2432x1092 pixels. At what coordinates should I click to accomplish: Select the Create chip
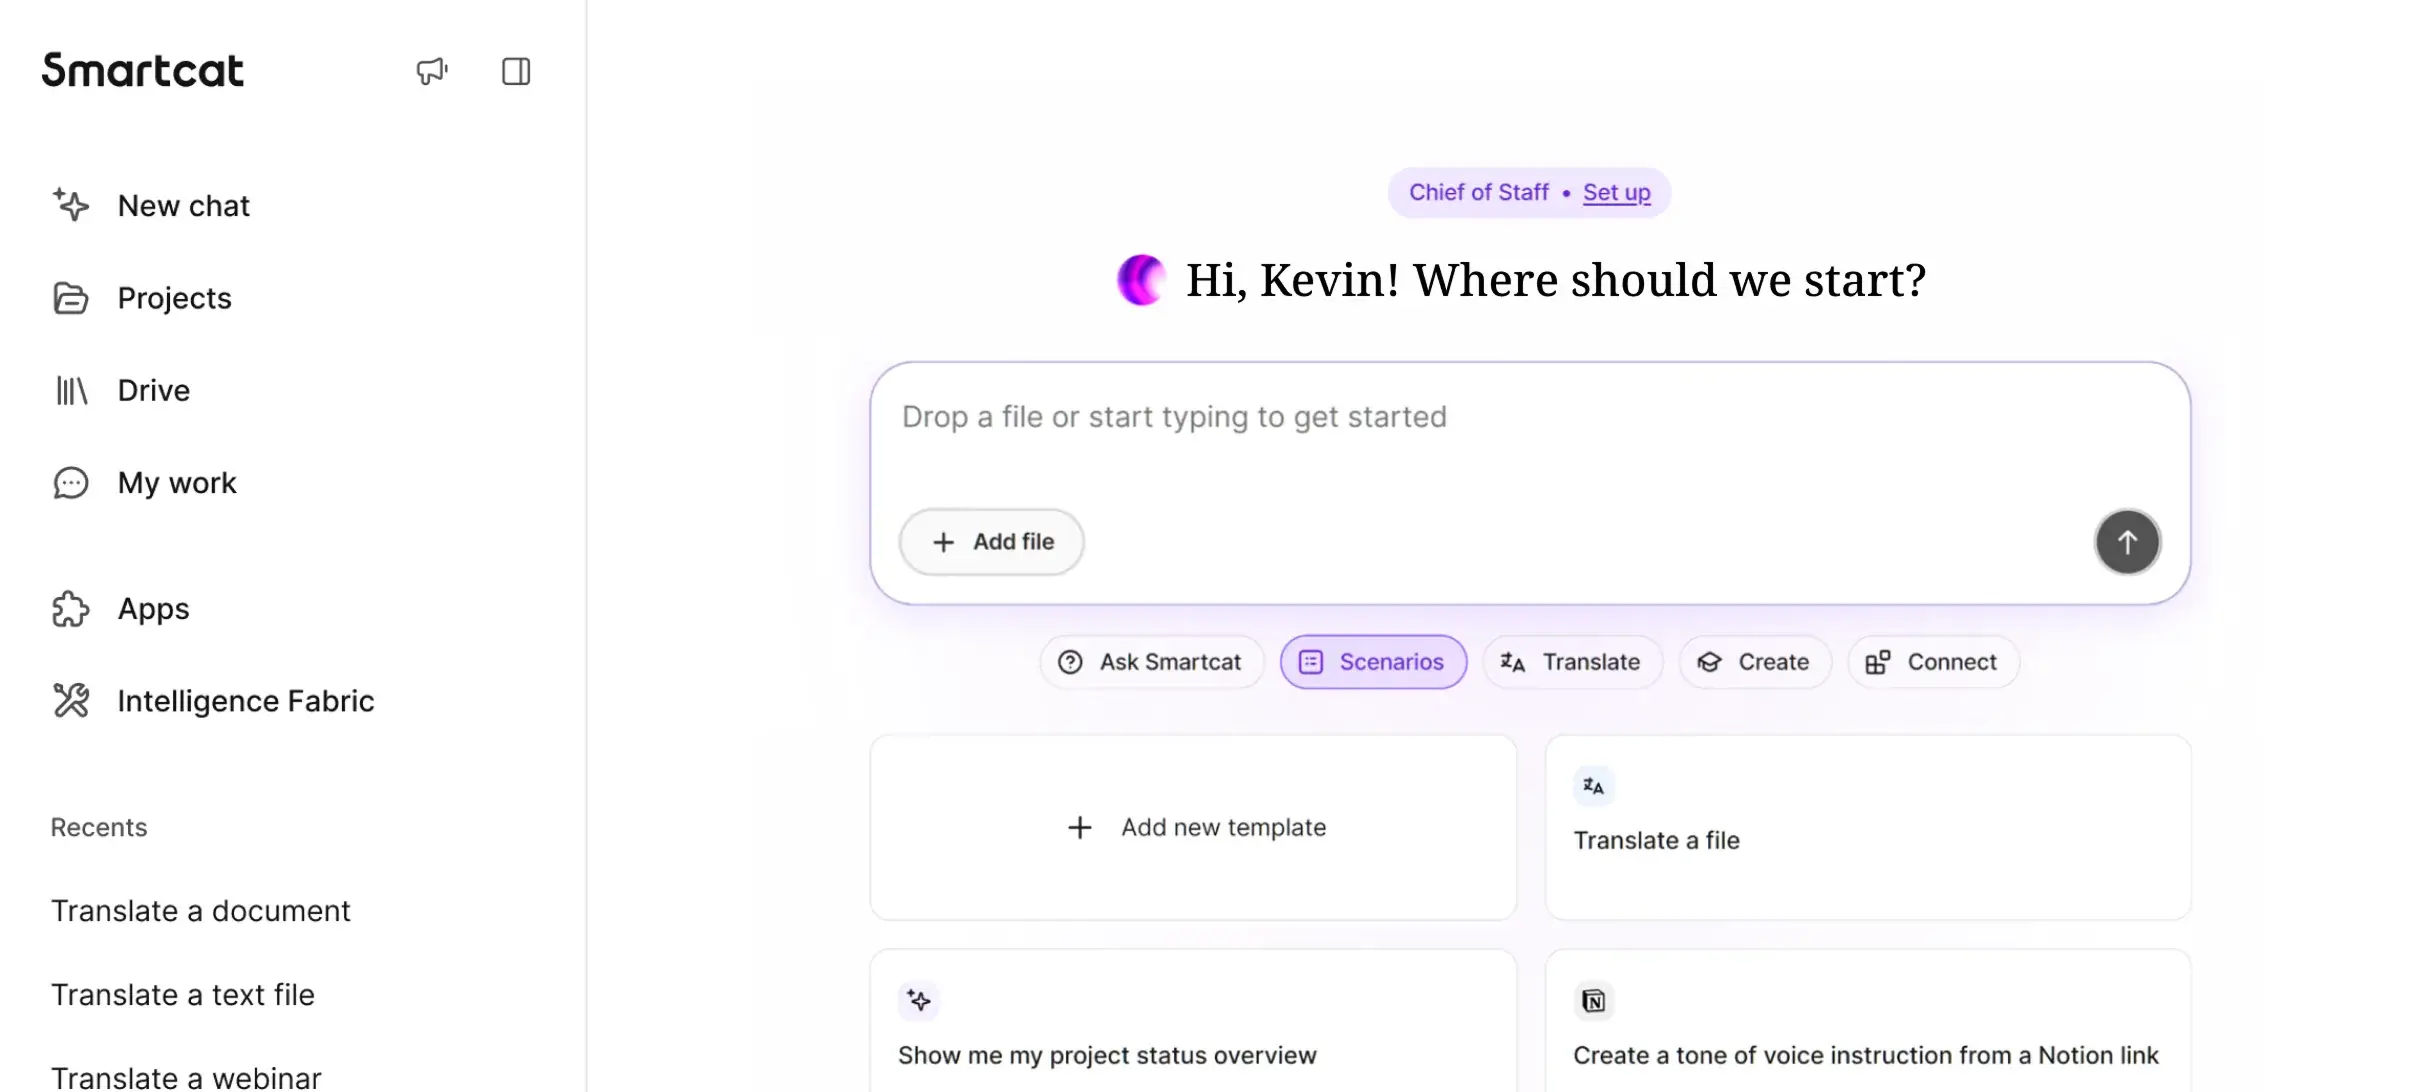coord(1755,662)
